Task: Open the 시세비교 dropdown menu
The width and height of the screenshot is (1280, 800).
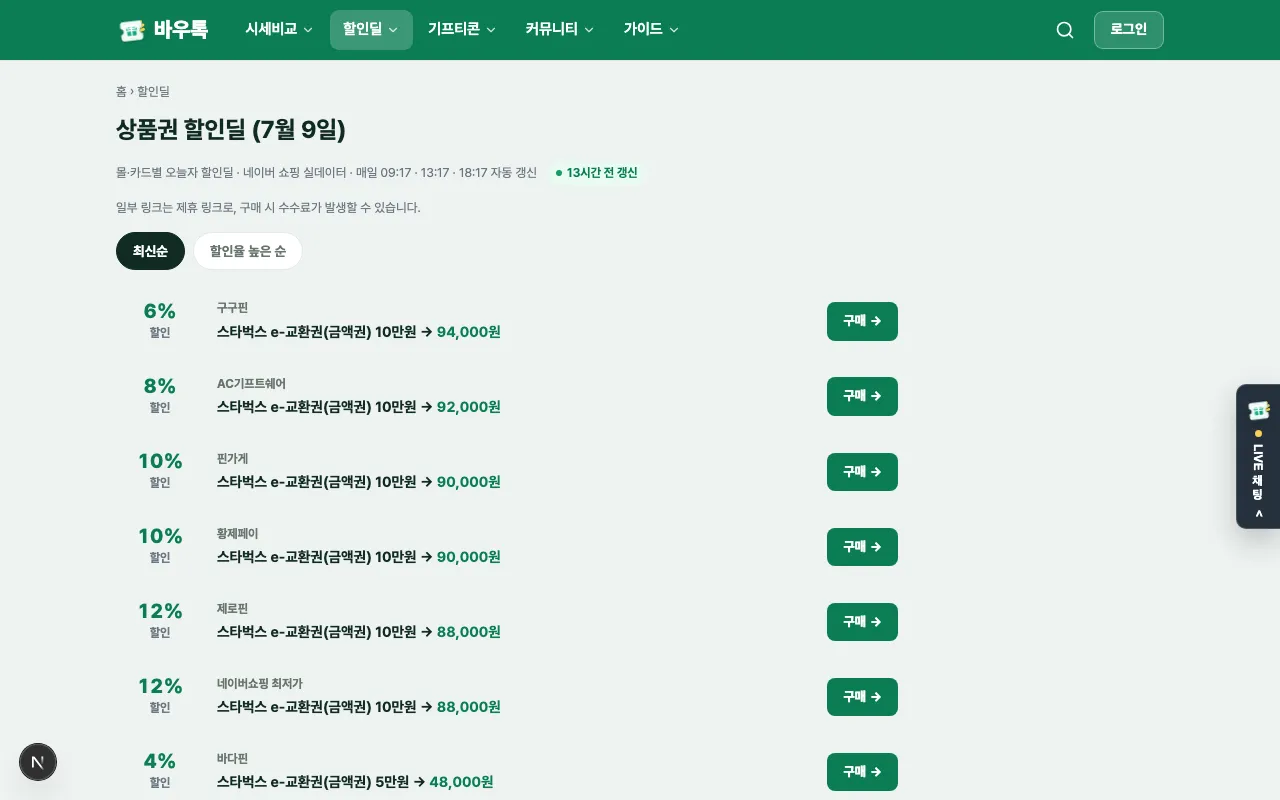Action: pyautogui.click(x=279, y=30)
